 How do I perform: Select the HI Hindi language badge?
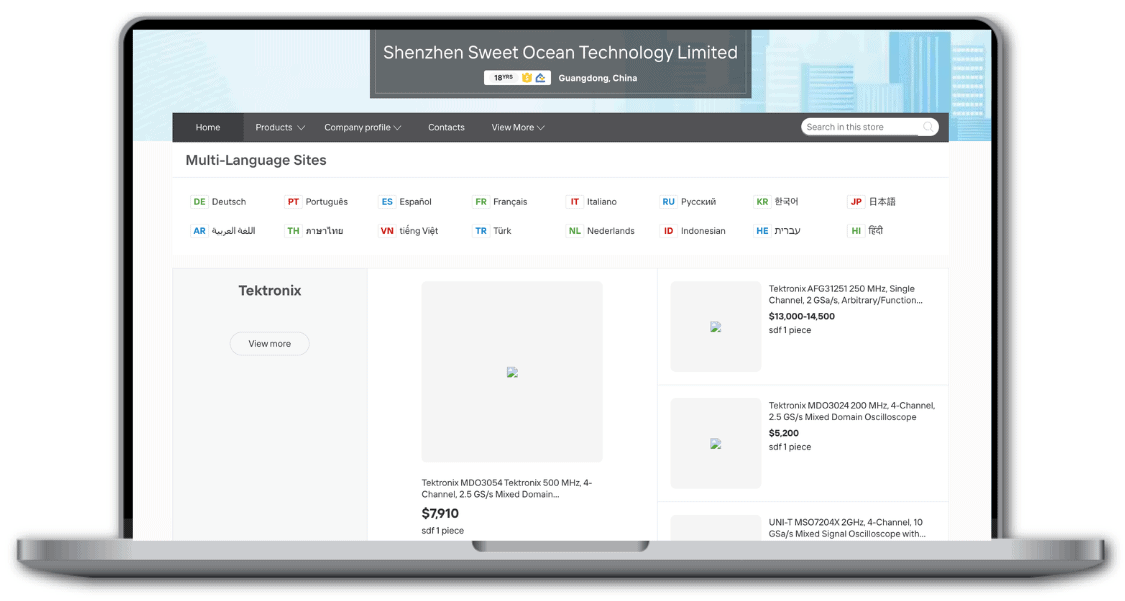tap(856, 231)
